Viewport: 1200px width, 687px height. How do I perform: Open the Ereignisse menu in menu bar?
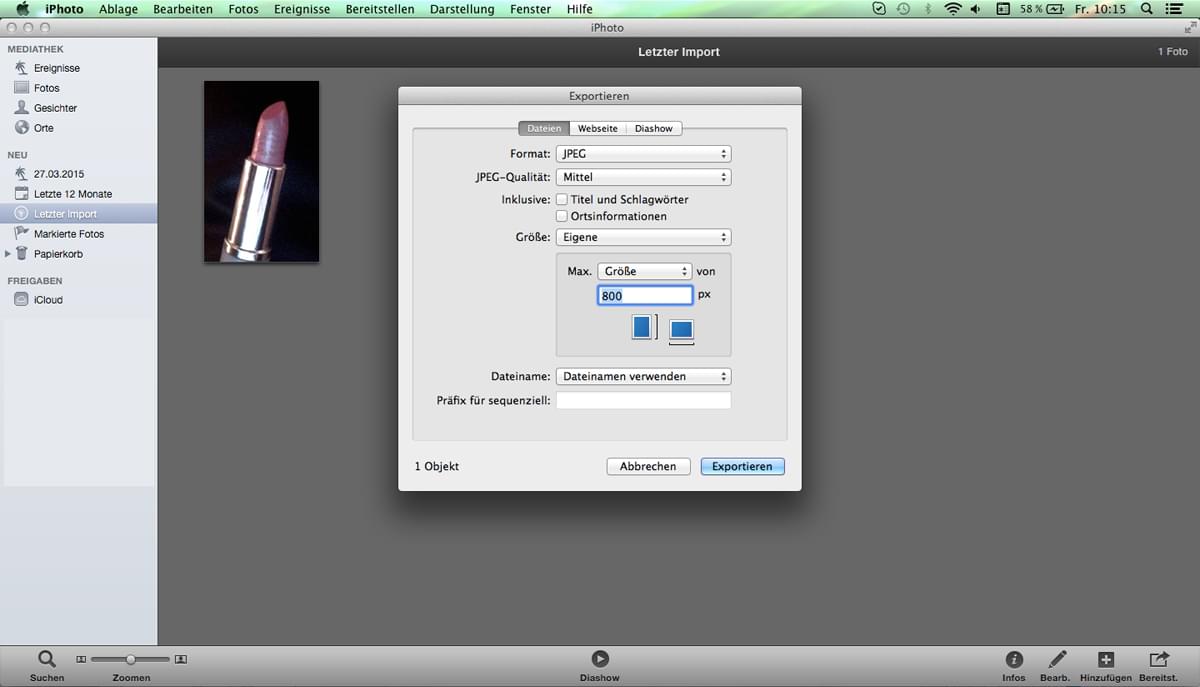click(302, 9)
